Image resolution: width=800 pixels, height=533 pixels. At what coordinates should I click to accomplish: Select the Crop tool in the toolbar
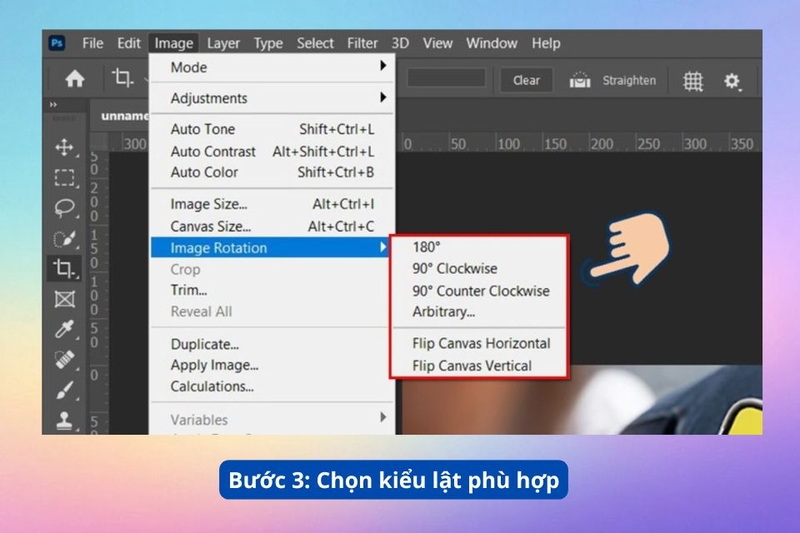64,268
